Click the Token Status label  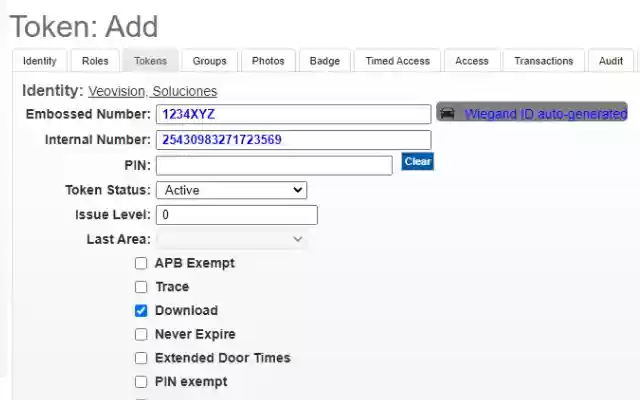coord(108,190)
